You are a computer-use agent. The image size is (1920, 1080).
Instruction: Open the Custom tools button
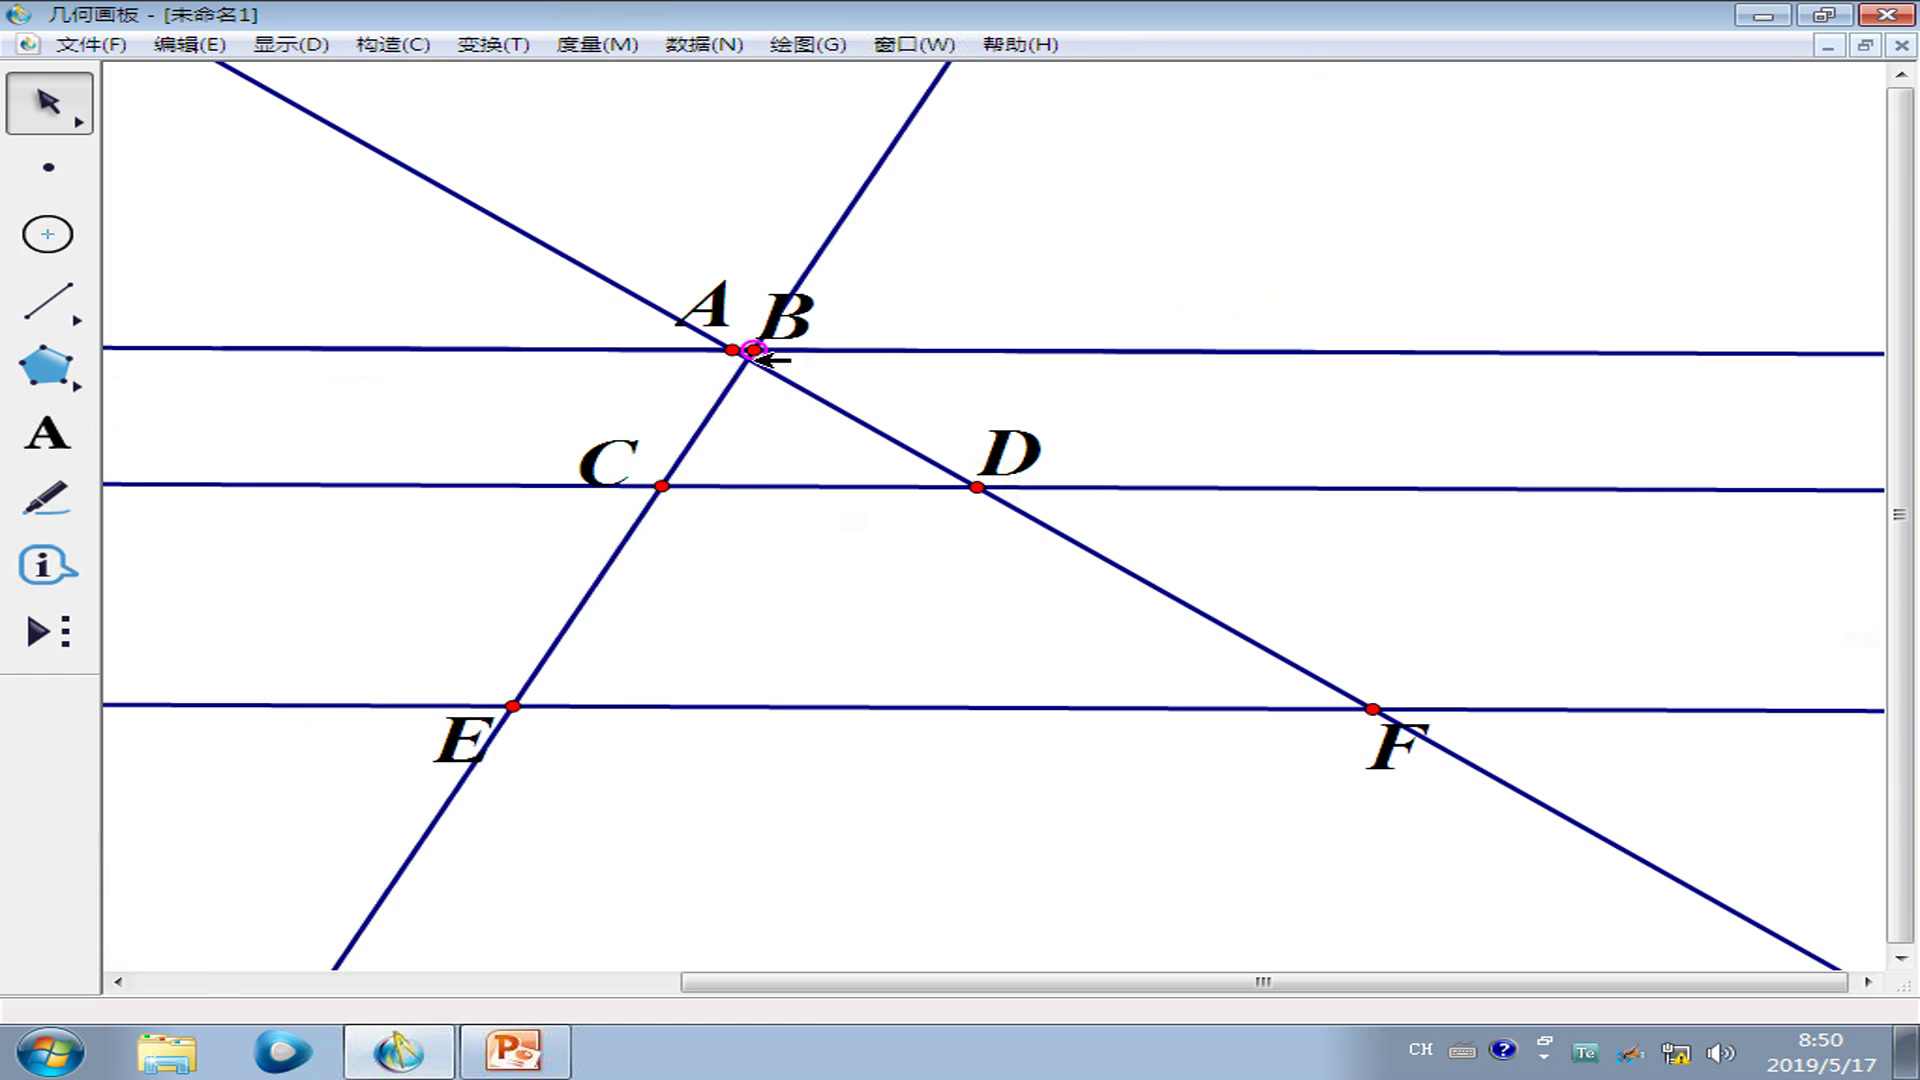pos(48,632)
